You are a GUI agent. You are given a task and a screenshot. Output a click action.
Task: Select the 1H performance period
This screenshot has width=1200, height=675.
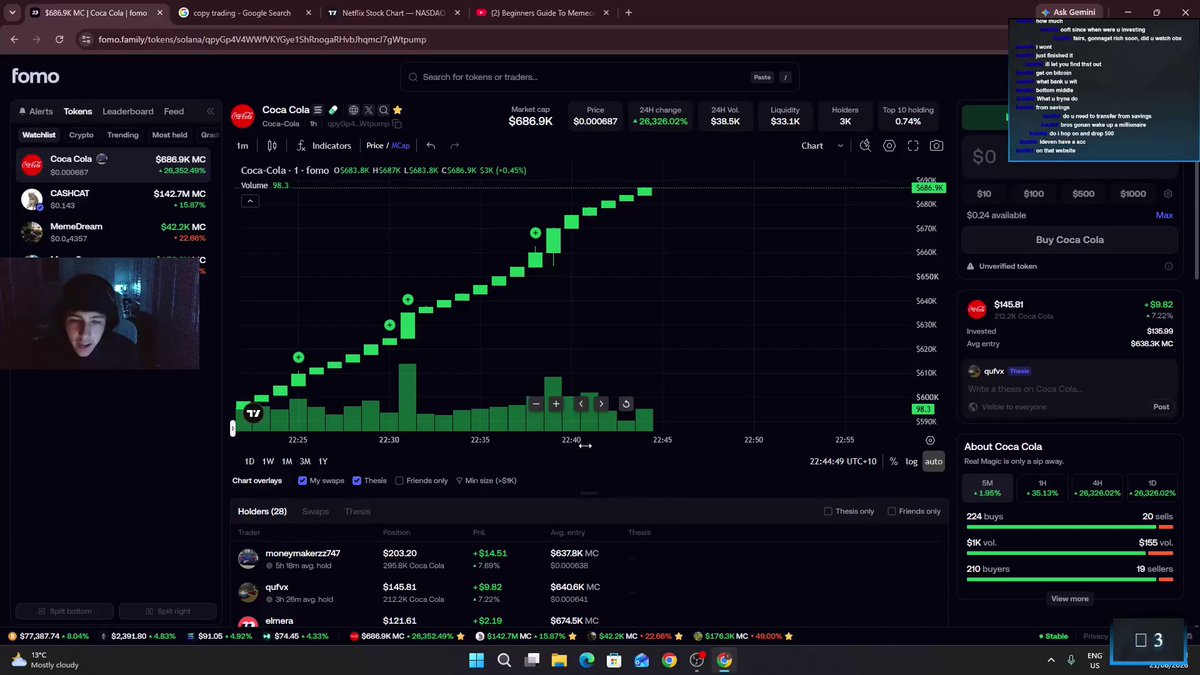pyautogui.click(x=1040, y=488)
